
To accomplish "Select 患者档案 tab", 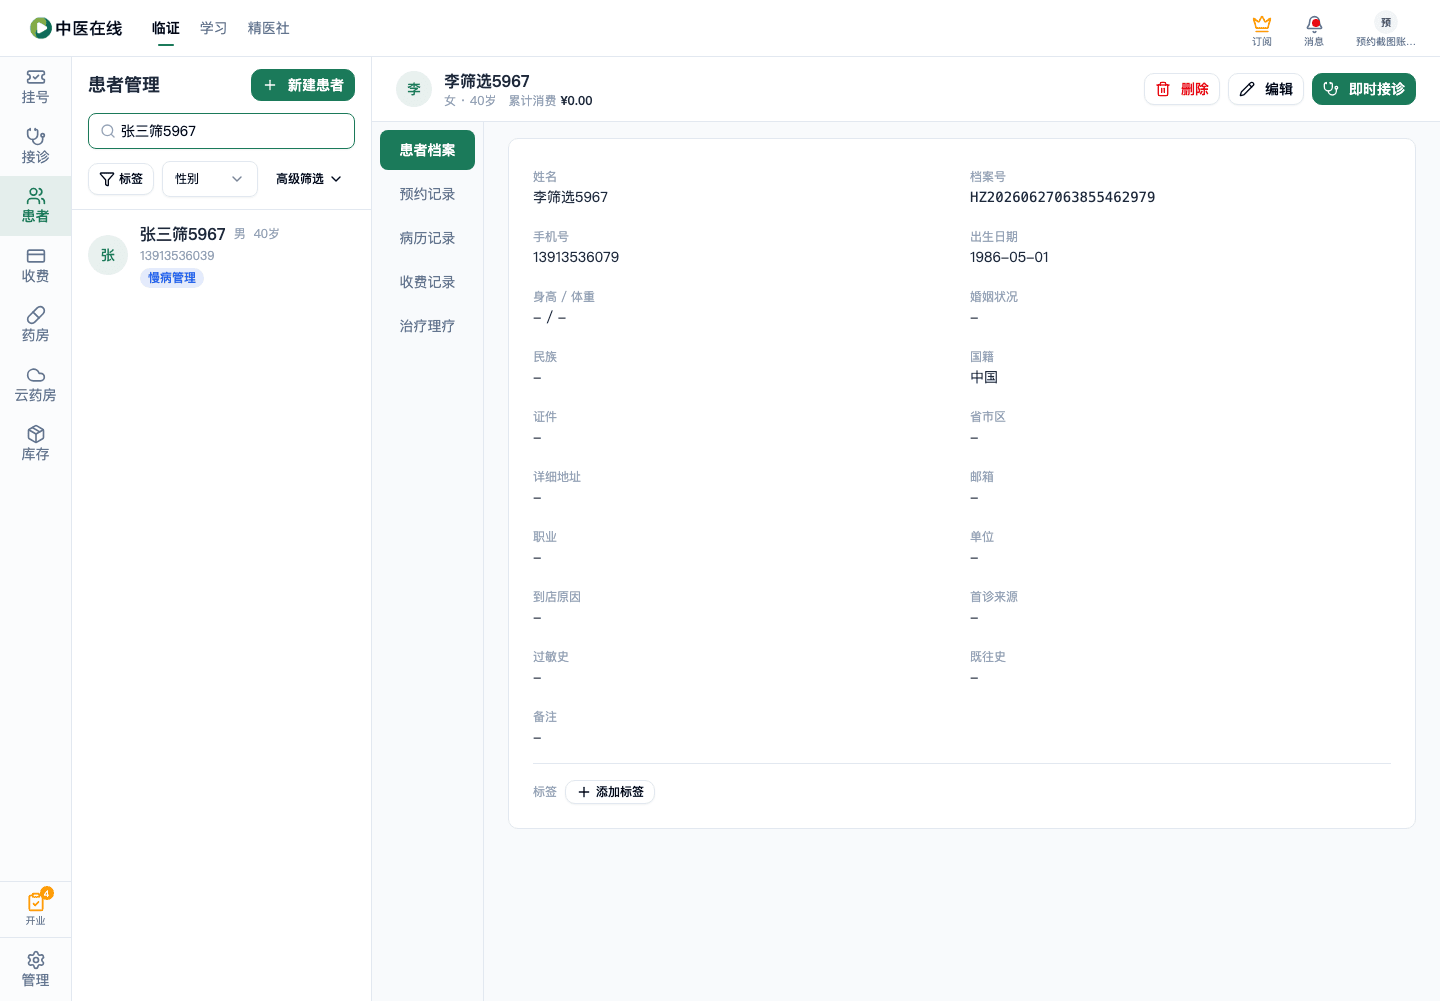I will 427,150.
